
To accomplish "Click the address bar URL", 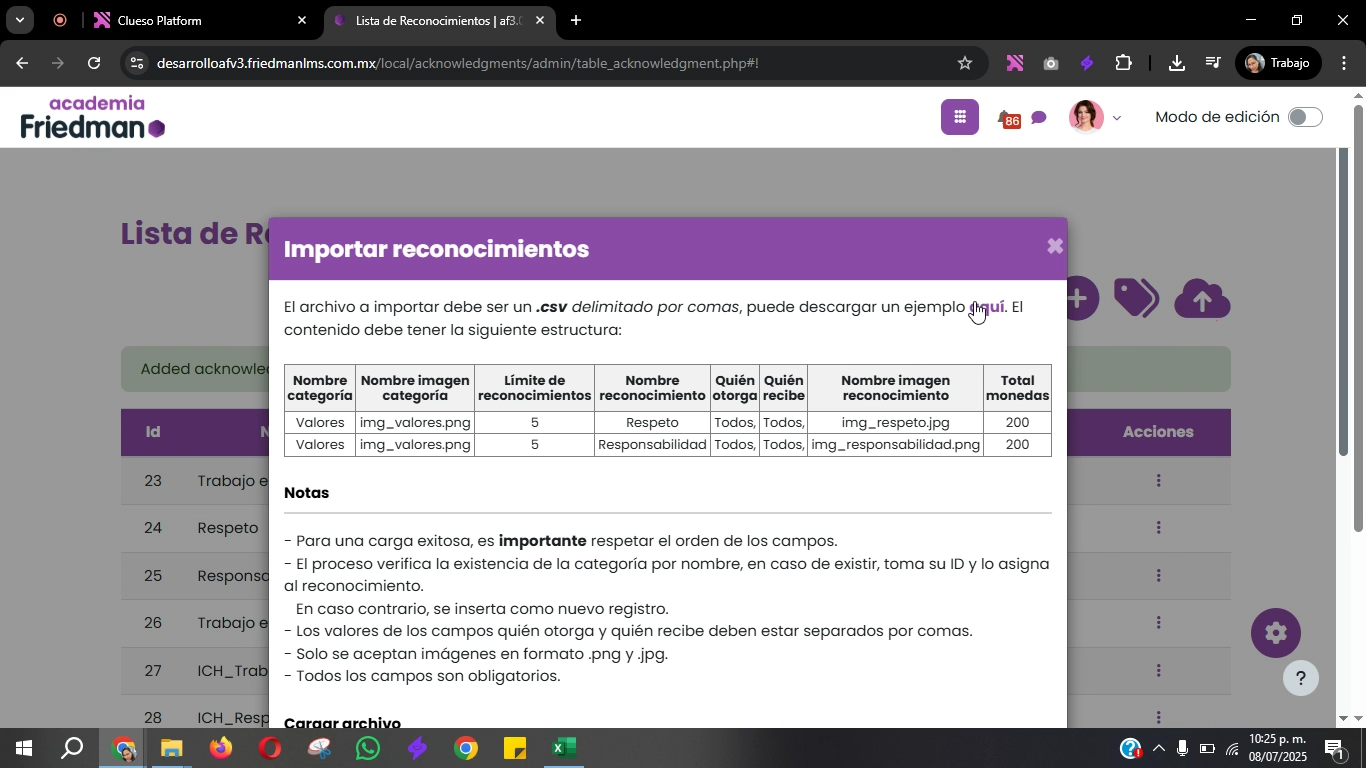I will click(458, 63).
